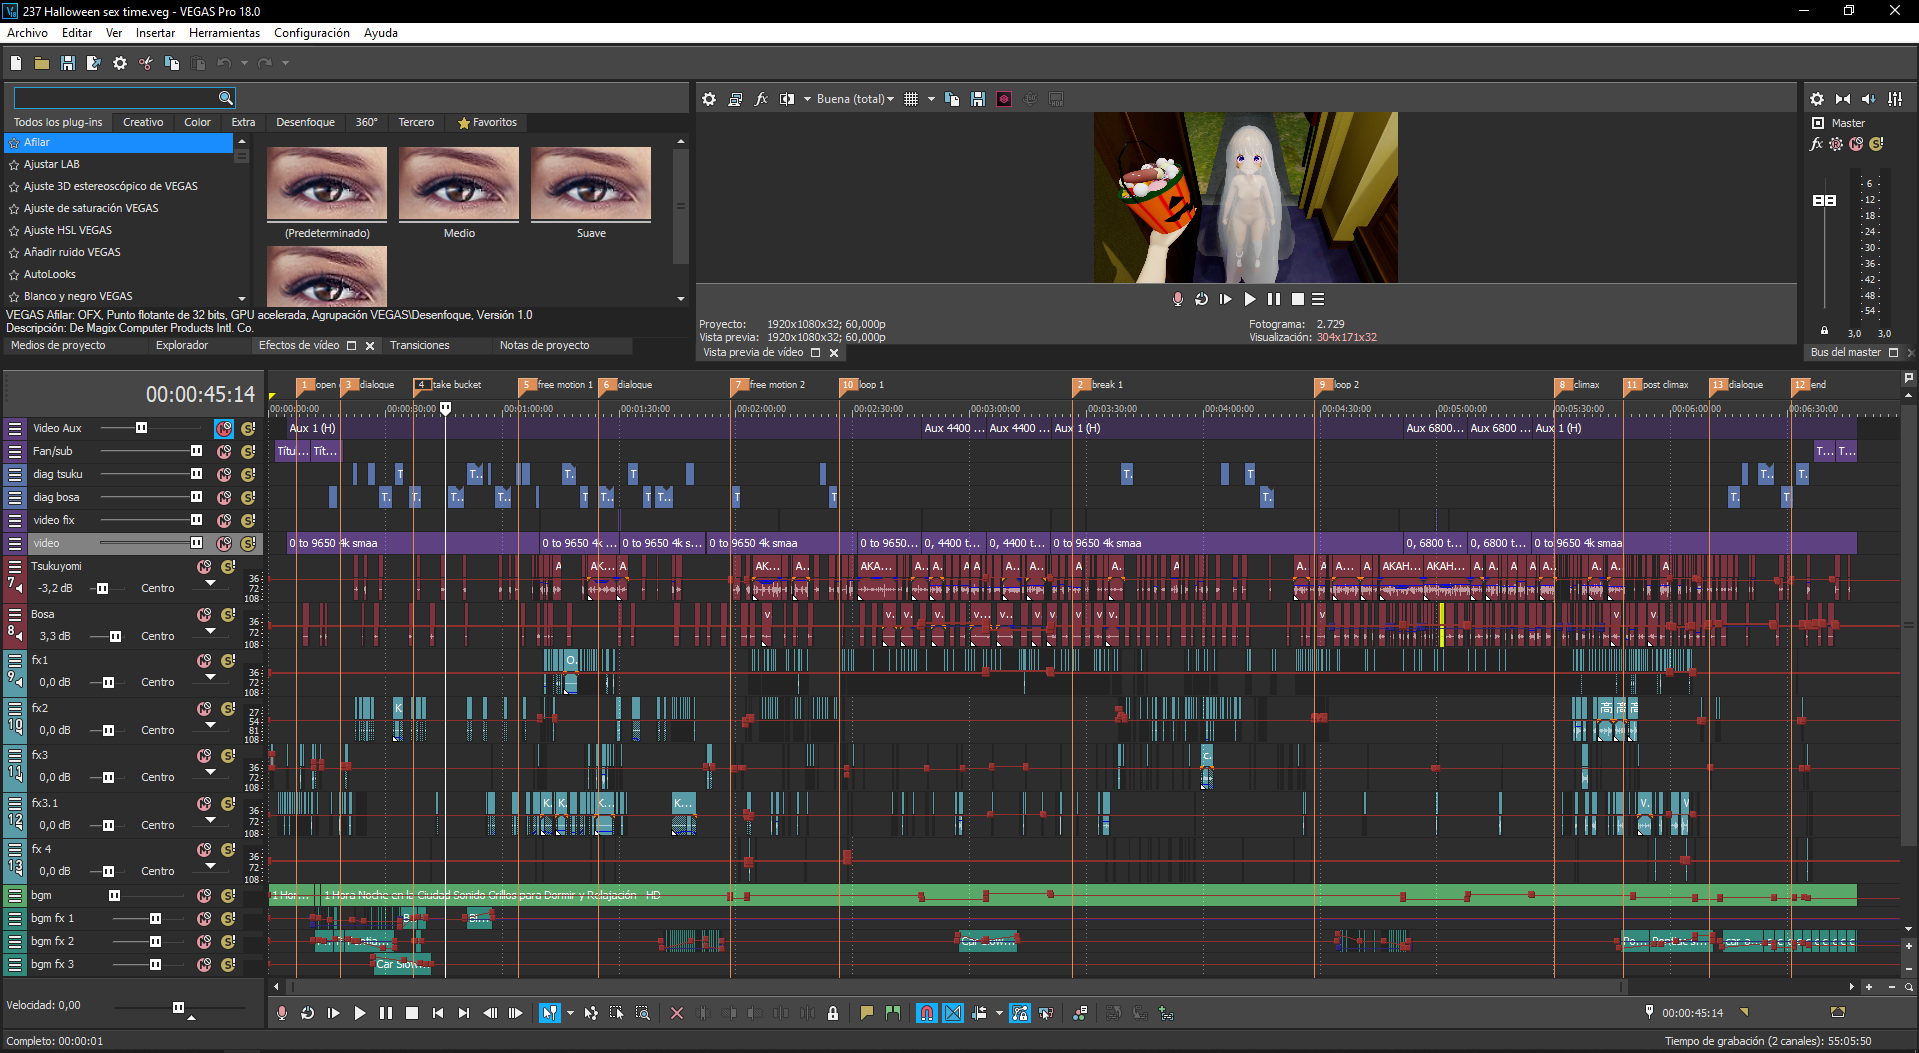Choose the selection edit tool
Viewport: 1919px width, 1053px height.
(617, 1013)
